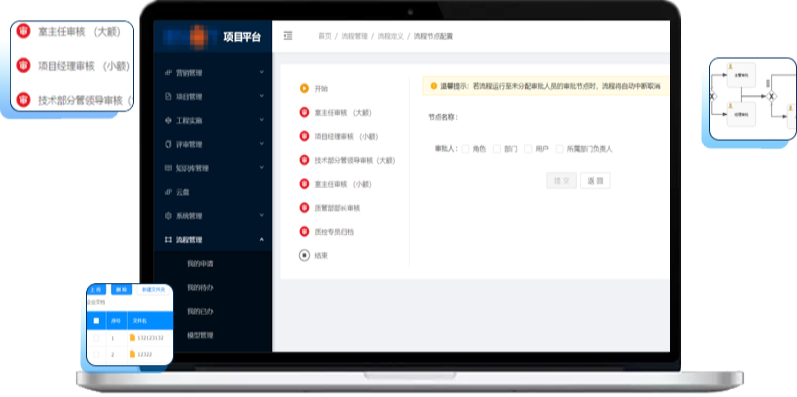Expand the 评审管理 chevron
797x397 pixels.
262,144
